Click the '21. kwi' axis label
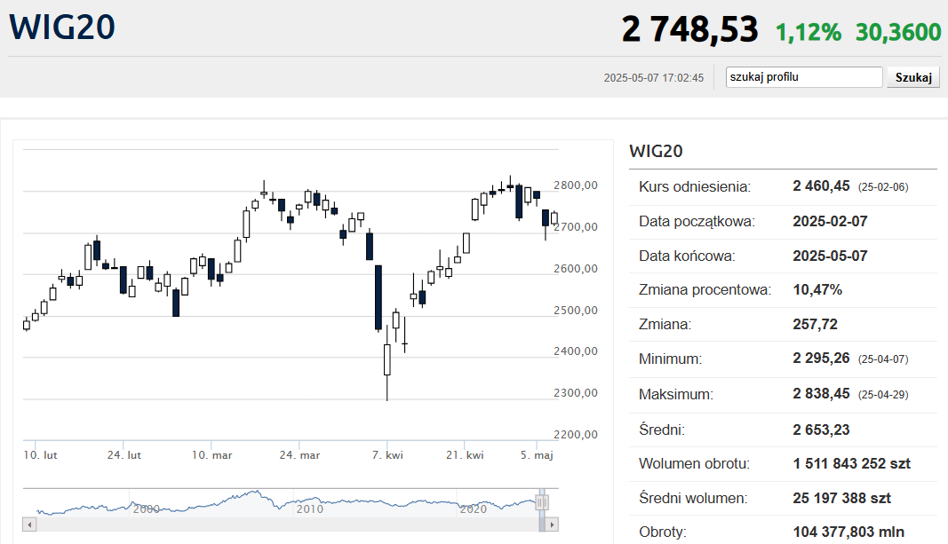The width and height of the screenshot is (948, 544). pos(465,455)
